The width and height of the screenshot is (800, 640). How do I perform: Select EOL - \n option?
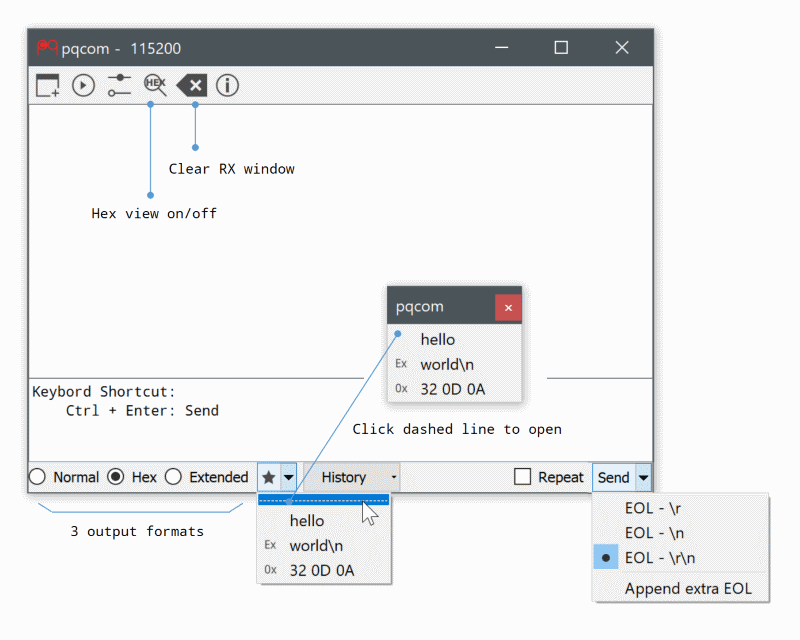click(x=680, y=533)
